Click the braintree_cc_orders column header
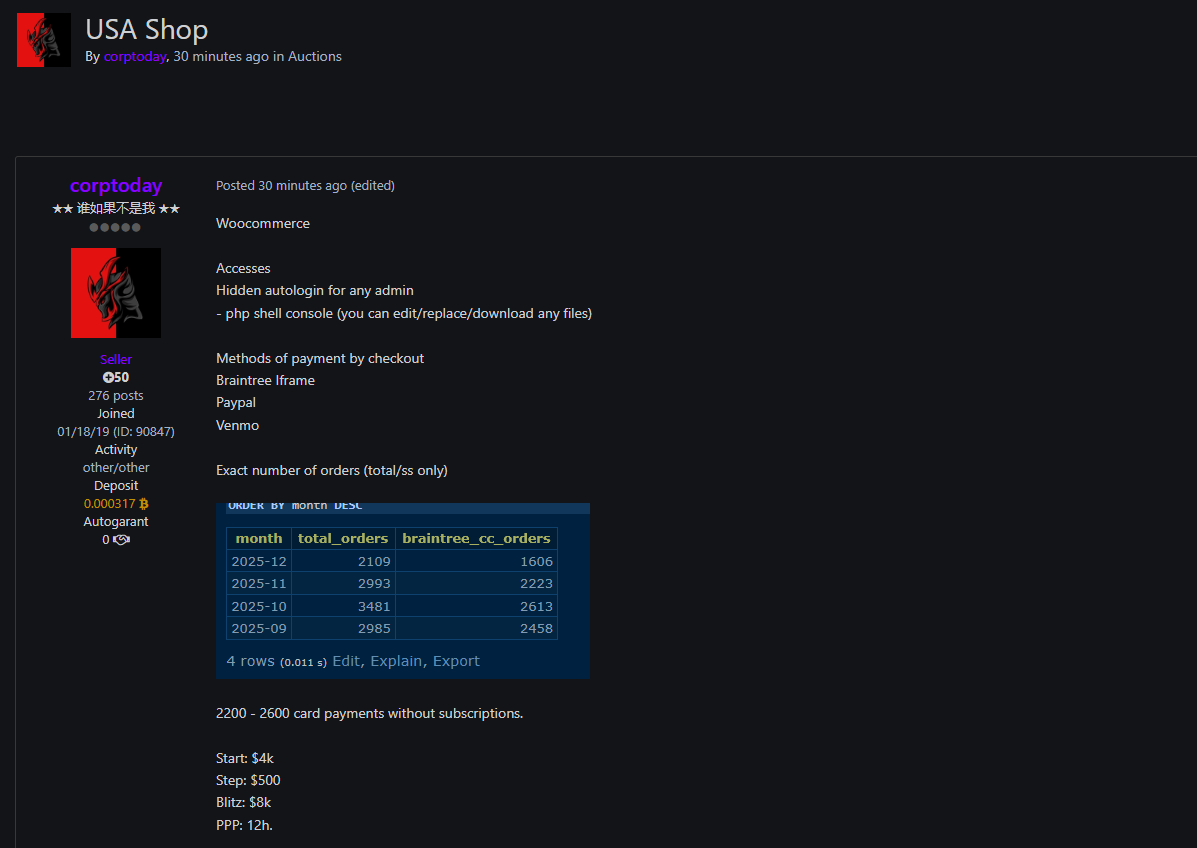The height and width of the screenshot is (848, 1197). 476,538
